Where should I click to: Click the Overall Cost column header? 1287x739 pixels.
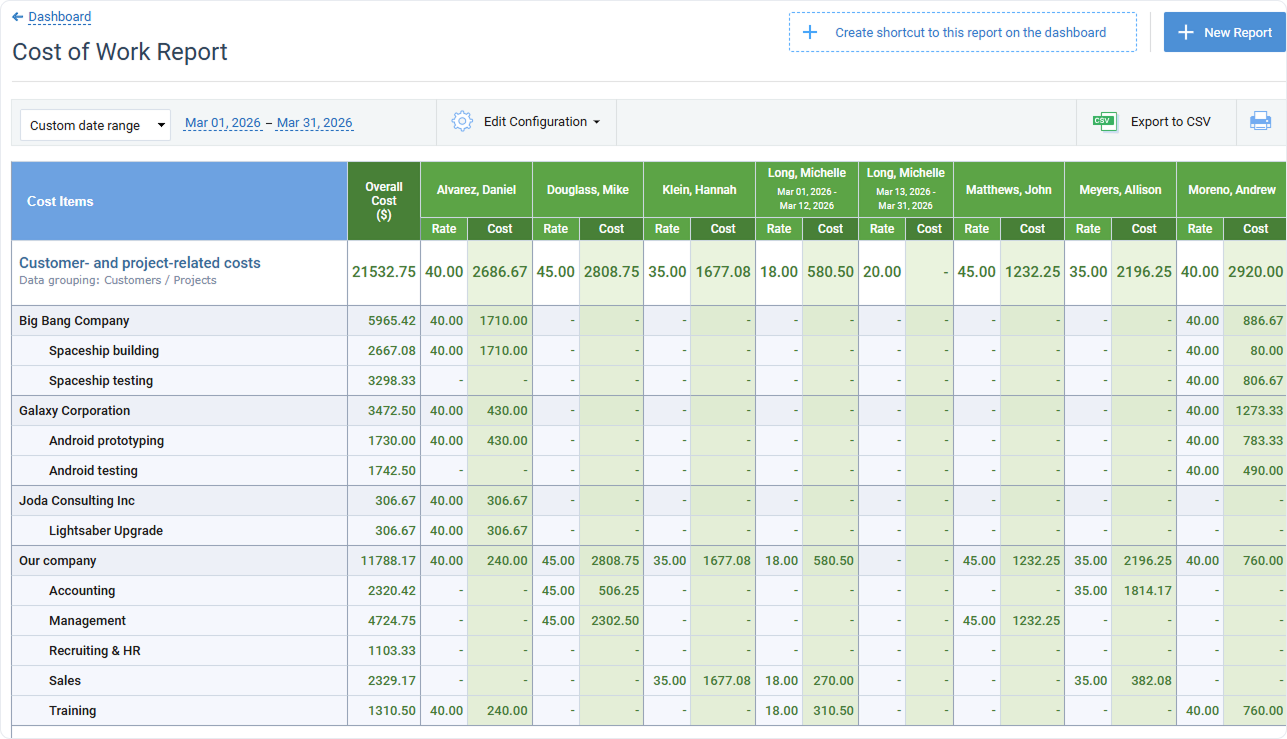384,200
